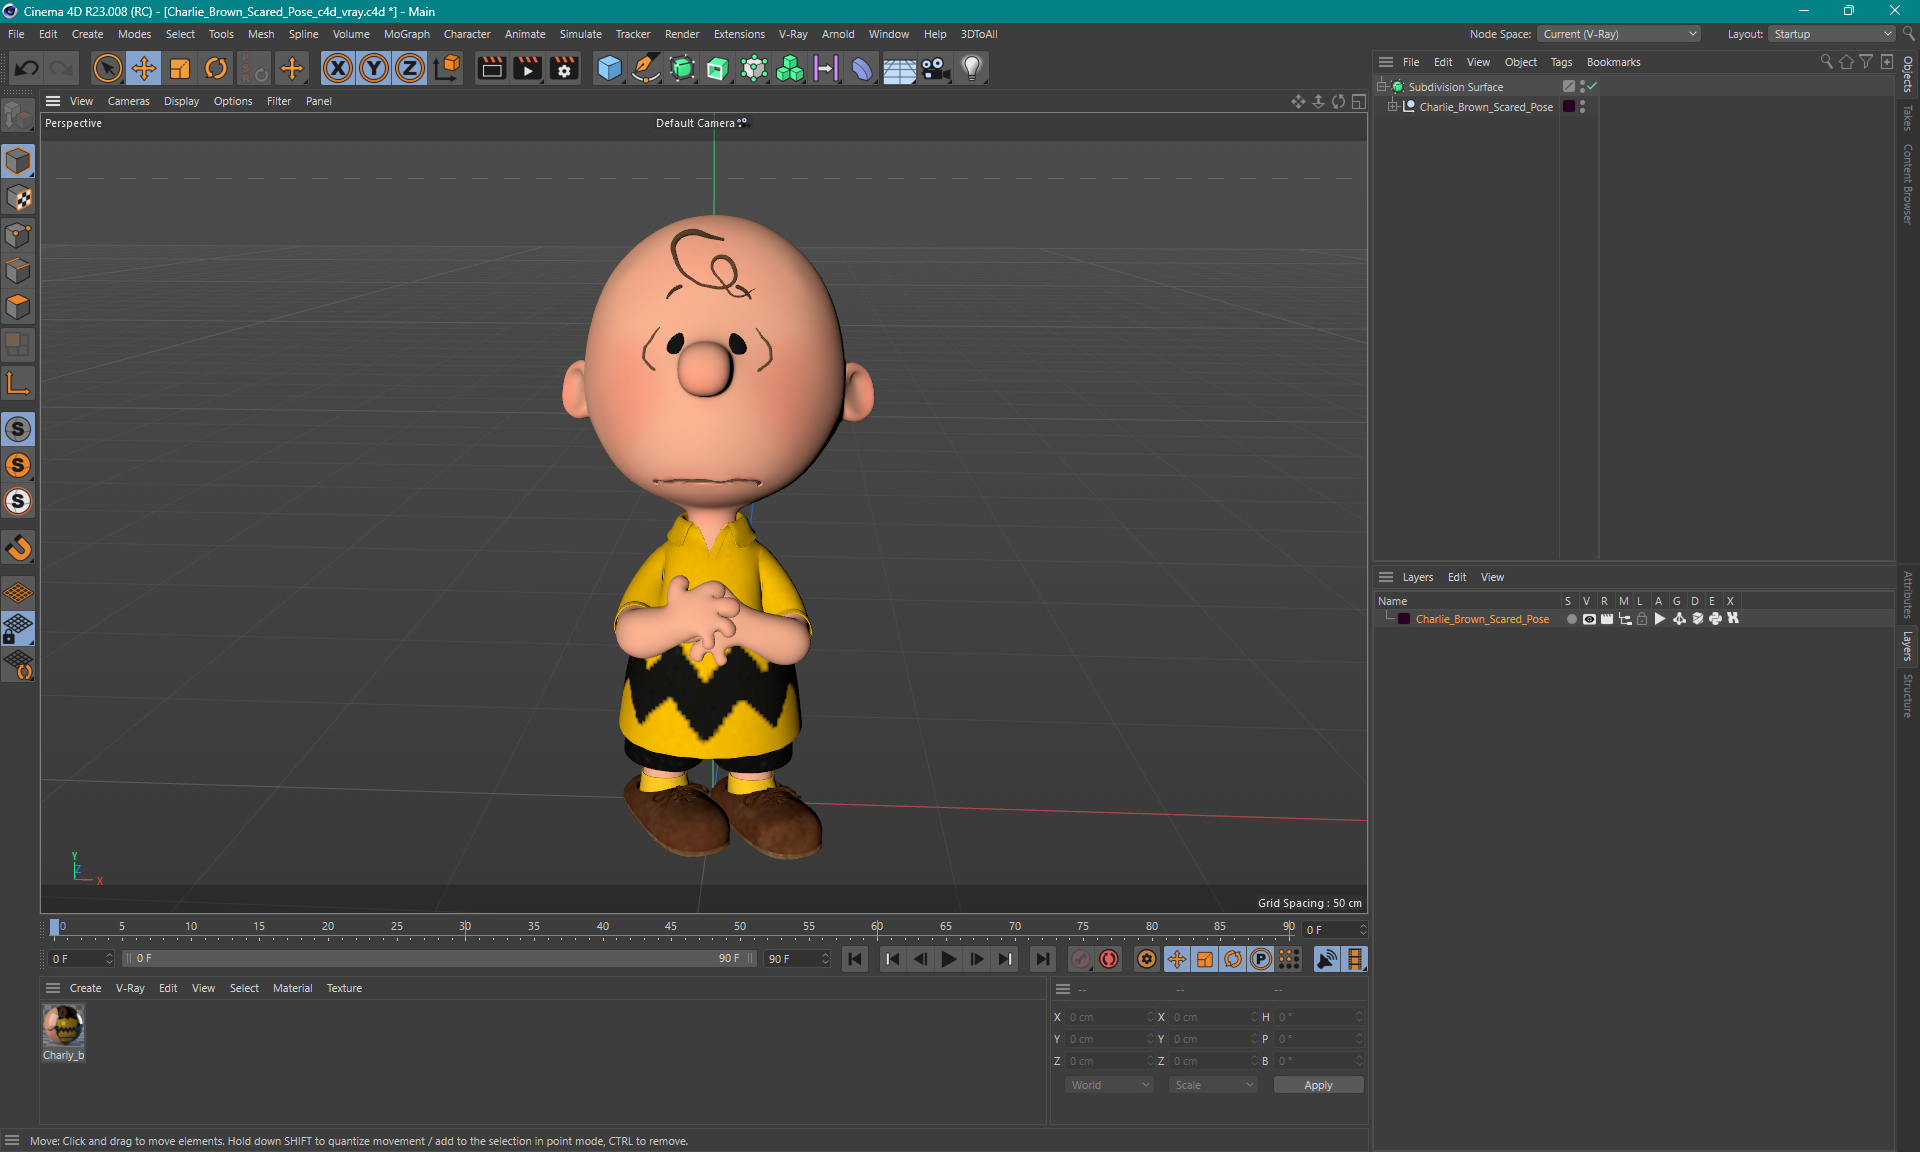Enable Points mode in left palette
The height and width of the screenshot is (1152, 1920).
pos(18,235)
